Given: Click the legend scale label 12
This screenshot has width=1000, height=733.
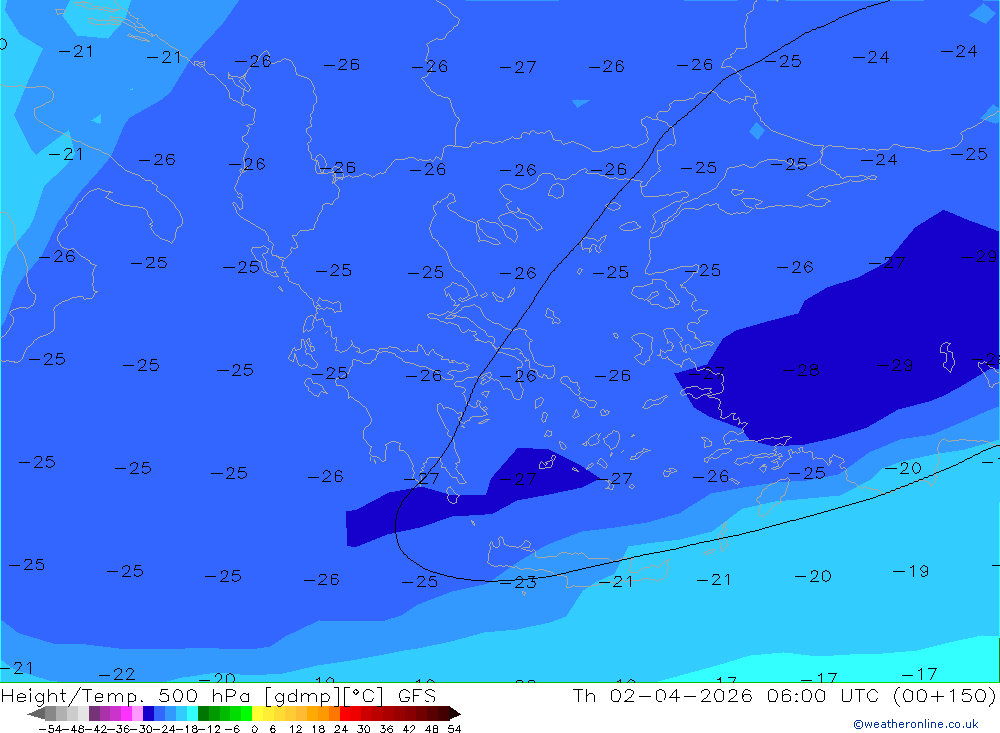Looking at the screenshot, I should 295,729.
